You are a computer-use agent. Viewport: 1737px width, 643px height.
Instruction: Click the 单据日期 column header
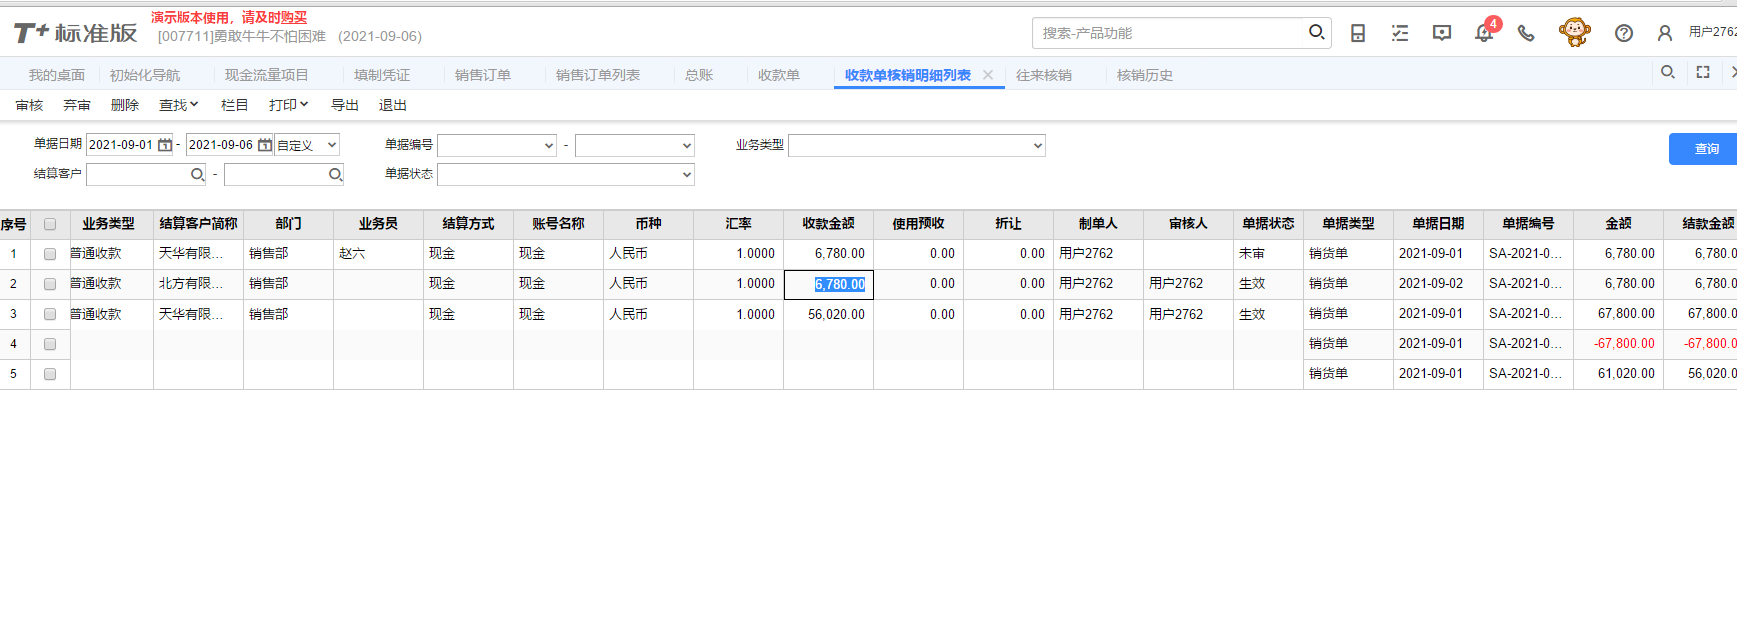[x=1438, y=224]
